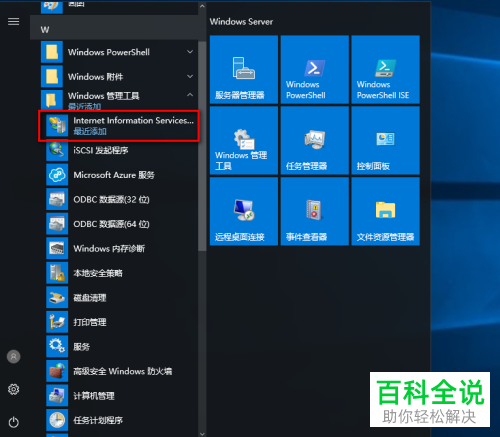The height and width of the screenshot is (437, 500).
Task: Open Internet Information Services manager icon
Action: coord(57,125)
